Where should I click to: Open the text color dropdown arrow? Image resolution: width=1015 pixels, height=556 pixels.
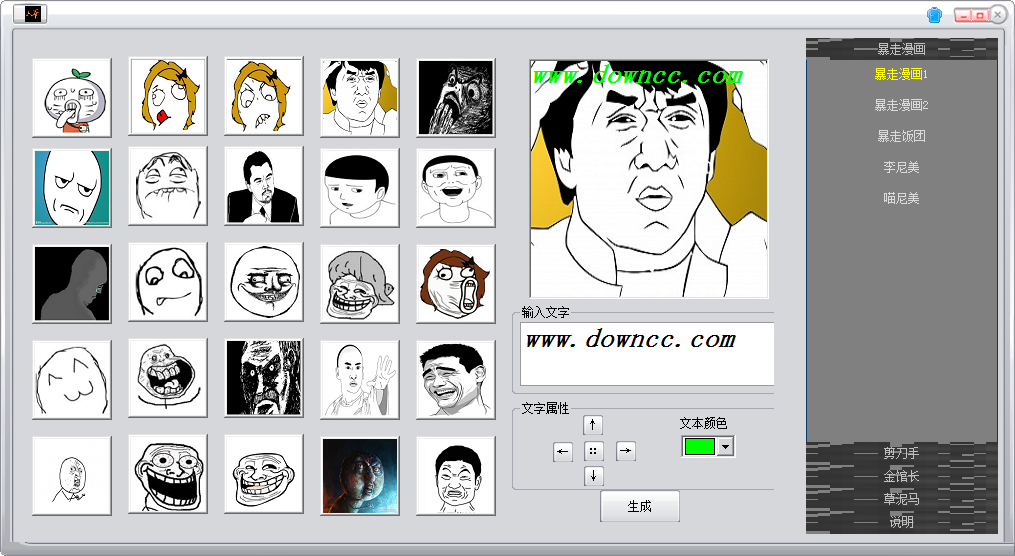[x=726, y=447]
